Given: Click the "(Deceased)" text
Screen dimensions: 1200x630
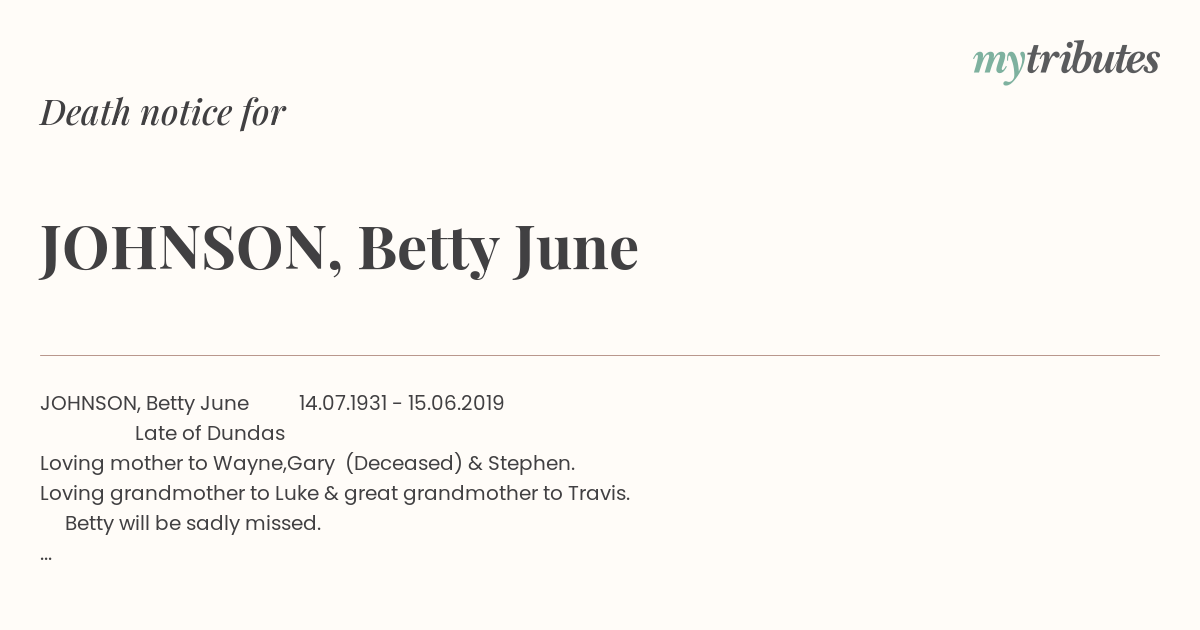Looking at the screenshot, I should (x=404, y=463).
